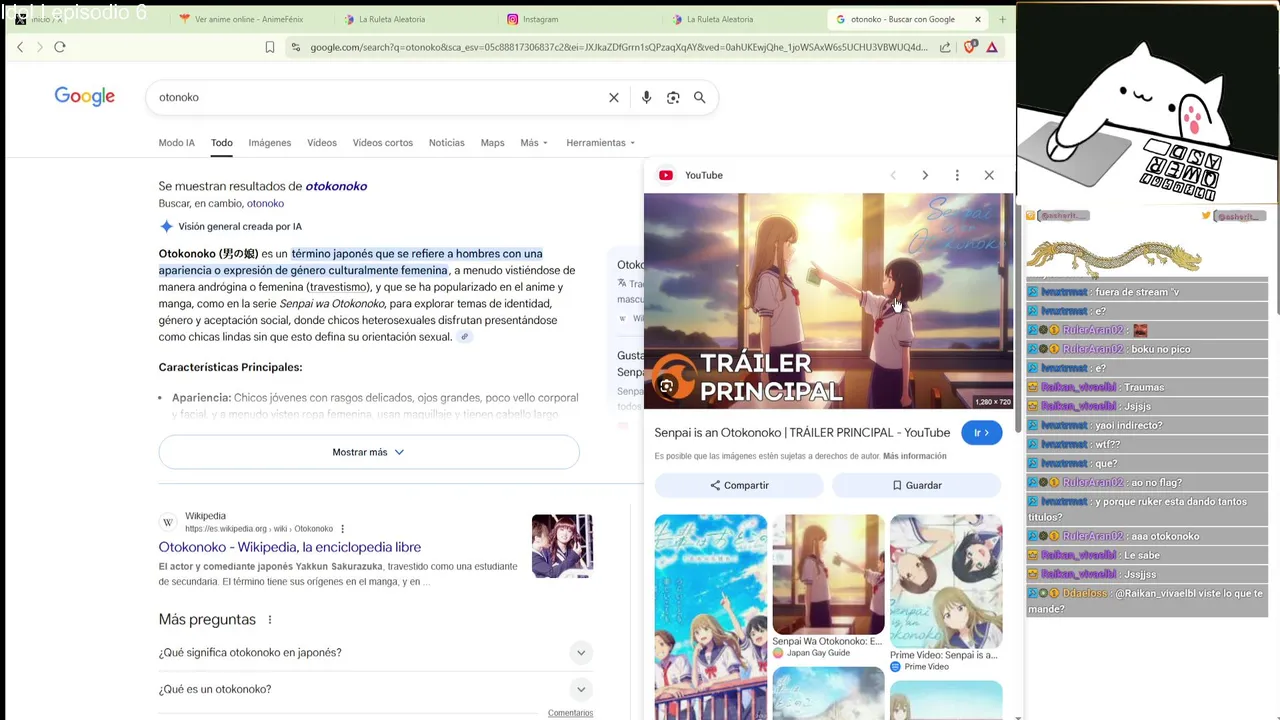
Task: Search instead for otonoko link
Action: [x=265, y=204]
